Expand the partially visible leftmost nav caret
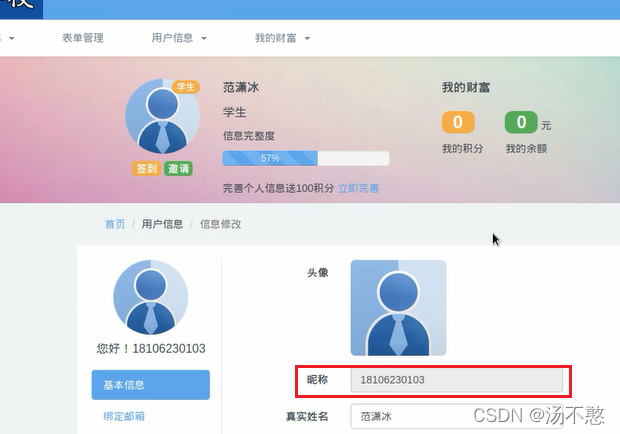Image resolution: width=620 pixels, height=434 pixels. pos(11,38)
